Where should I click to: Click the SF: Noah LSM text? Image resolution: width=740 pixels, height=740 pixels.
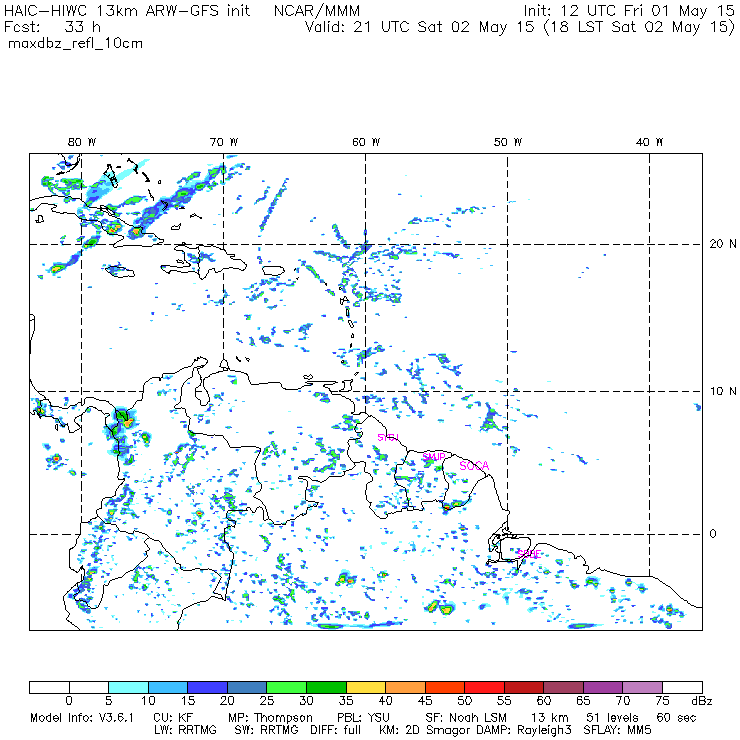coord(466,718)
